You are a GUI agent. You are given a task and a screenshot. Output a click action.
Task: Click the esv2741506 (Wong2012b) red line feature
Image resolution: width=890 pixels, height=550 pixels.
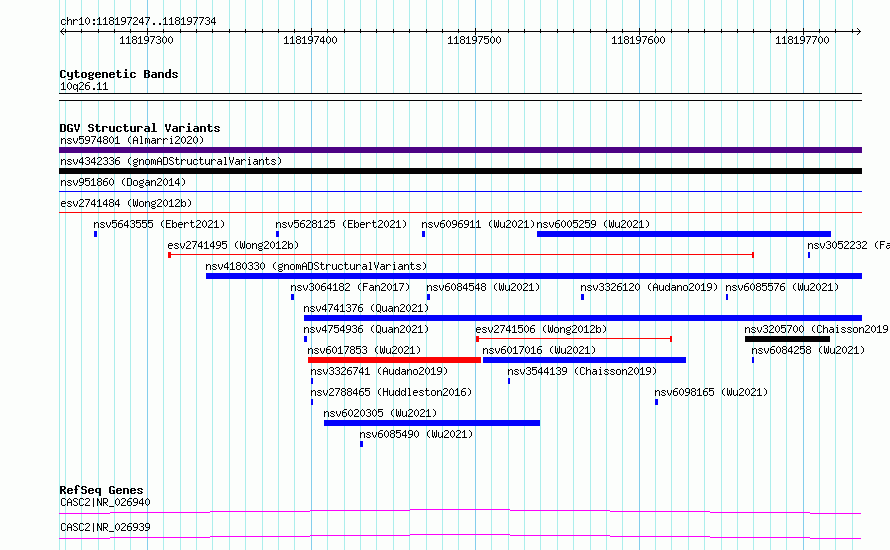coord(574,339)
